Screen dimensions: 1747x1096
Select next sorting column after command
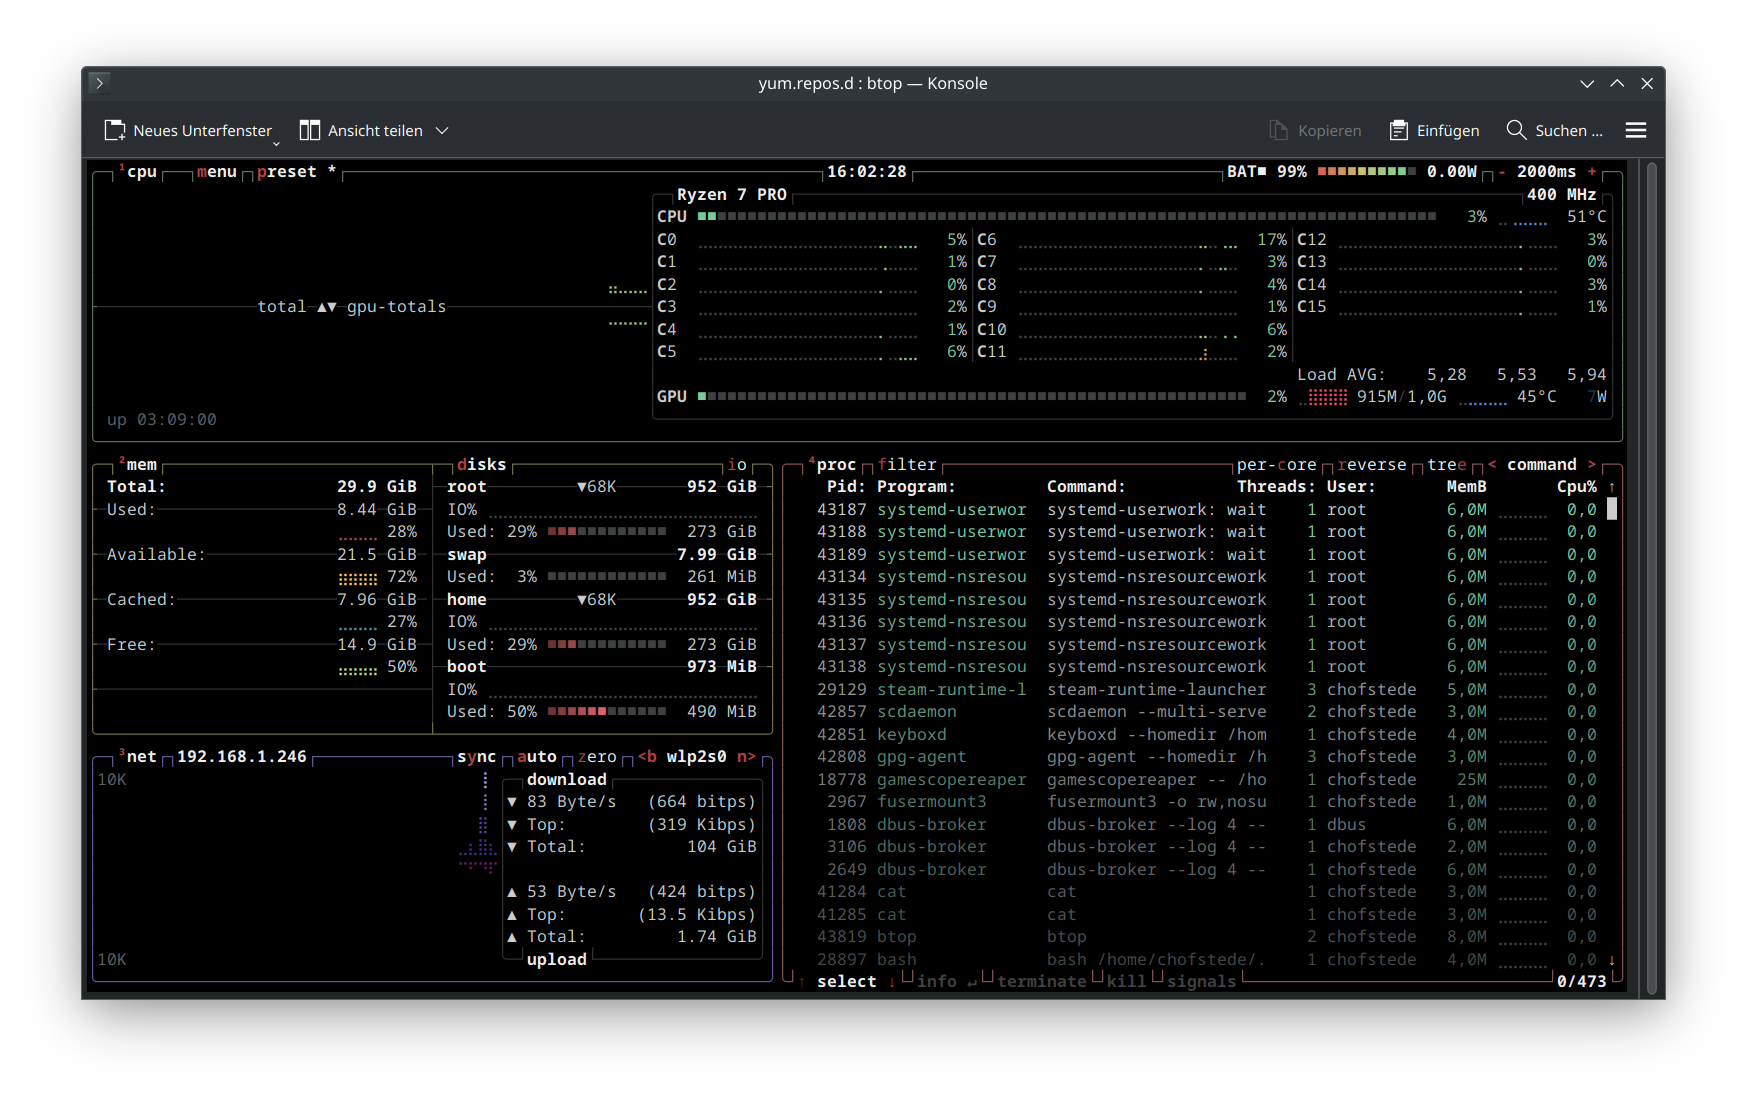pos(1592,465)
